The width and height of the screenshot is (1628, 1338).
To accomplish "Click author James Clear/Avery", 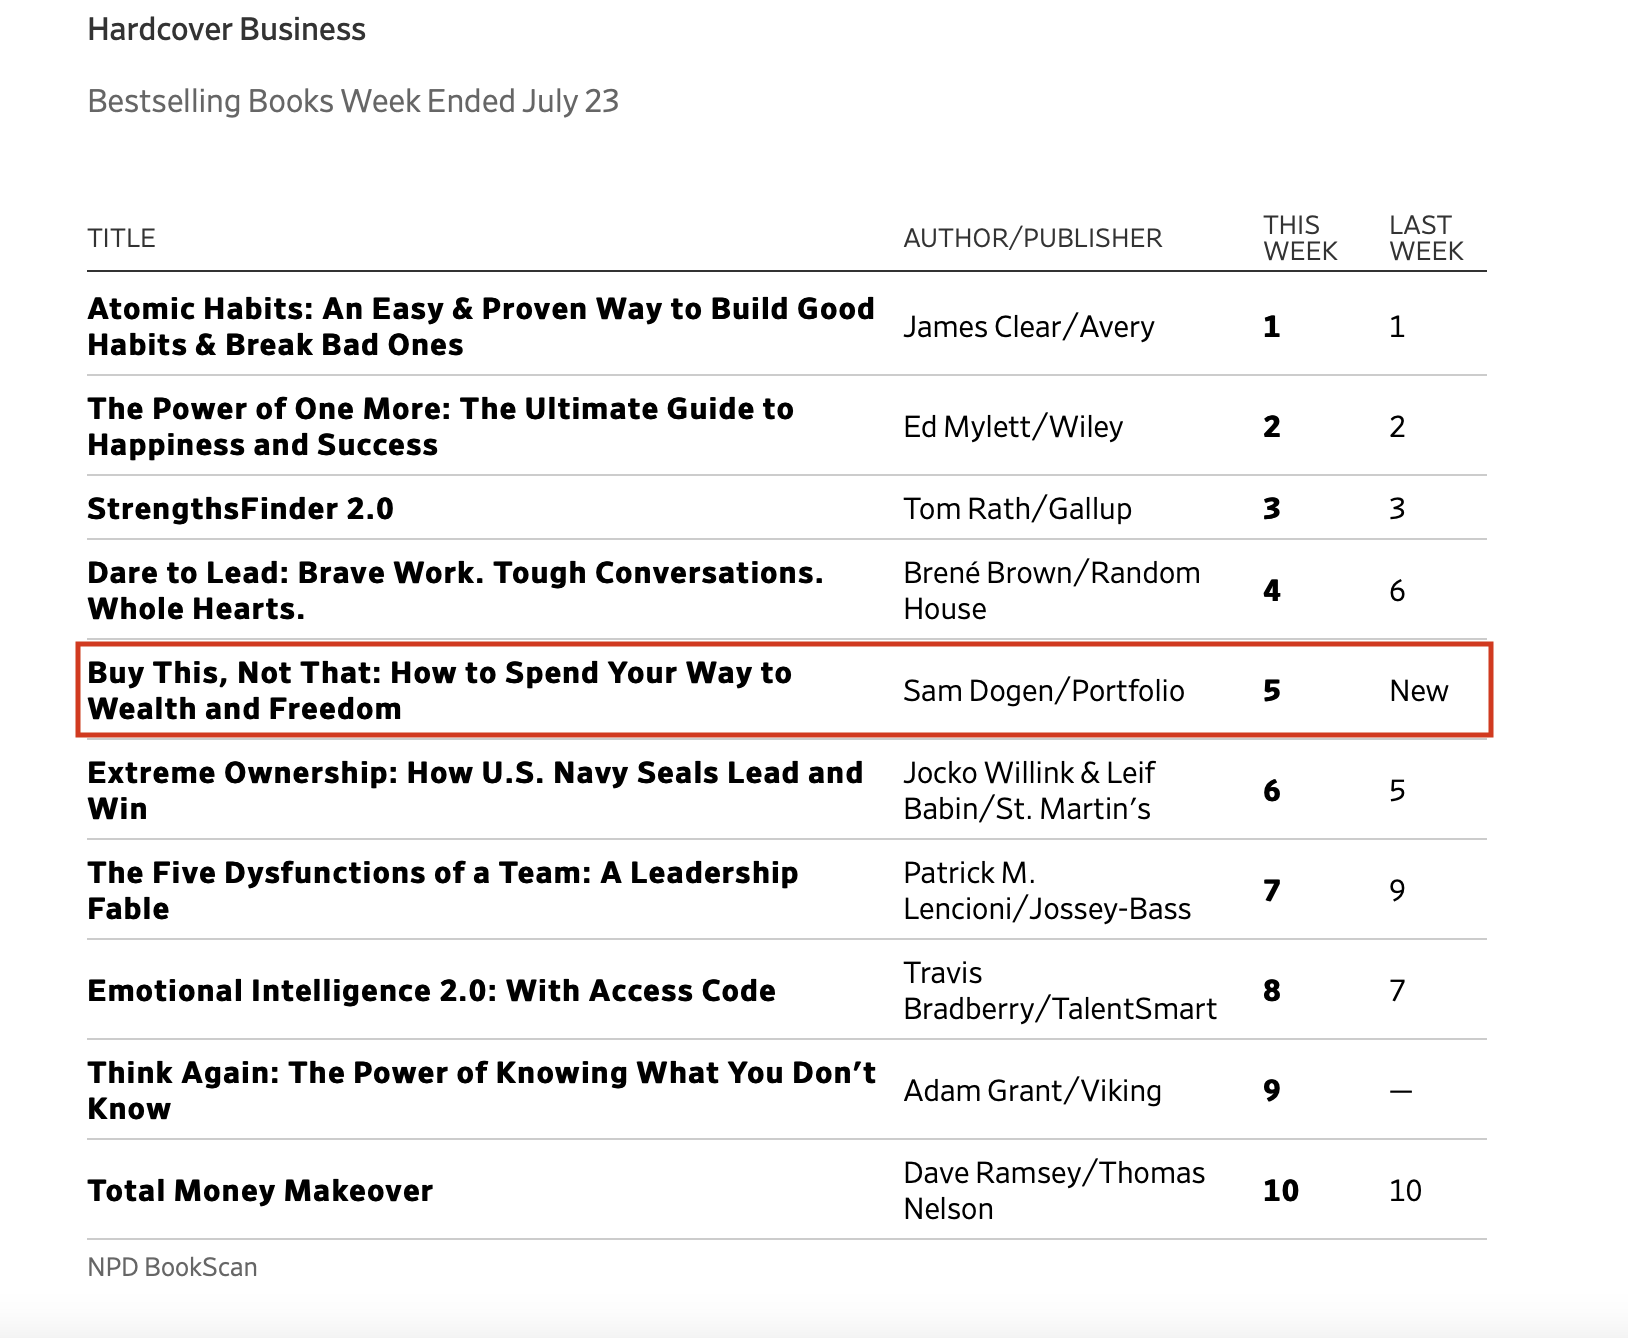I will coord(1028,327).
